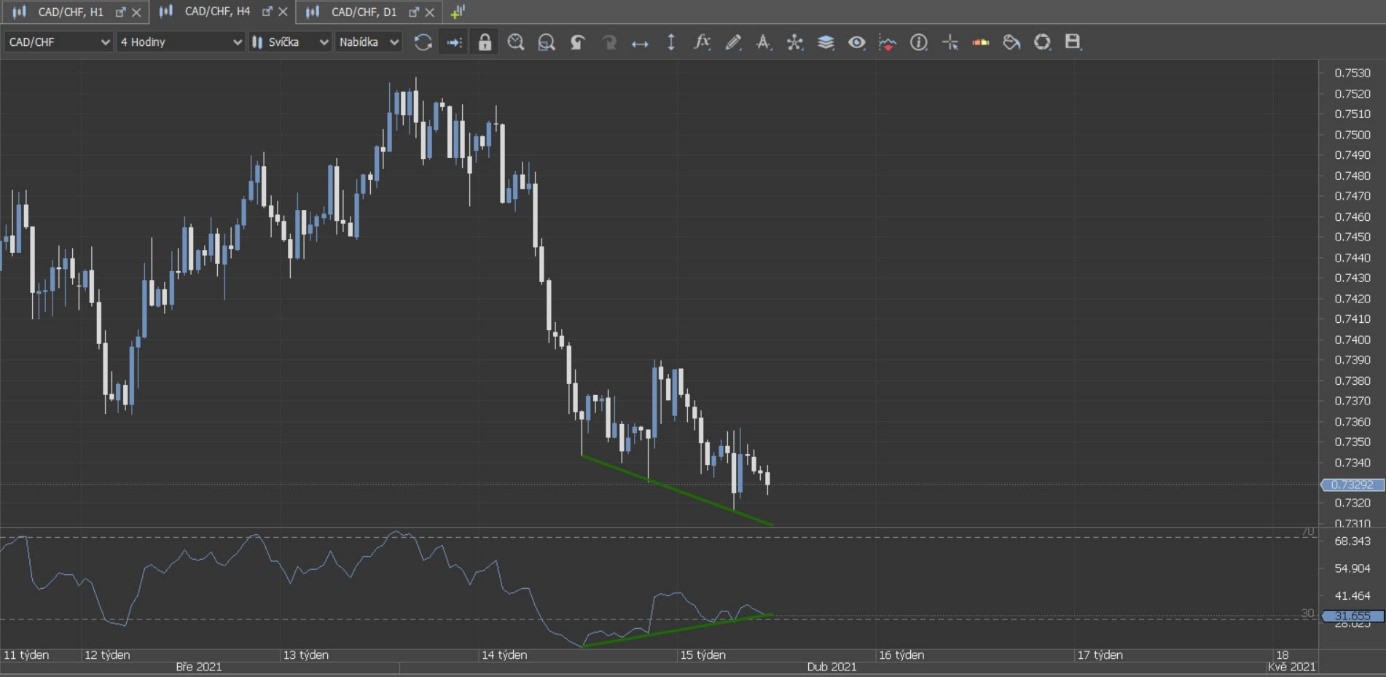Expand the 4 Hodiny timeframe dropdown
The image size is (1386, 677).
click(x=180, y=42)
